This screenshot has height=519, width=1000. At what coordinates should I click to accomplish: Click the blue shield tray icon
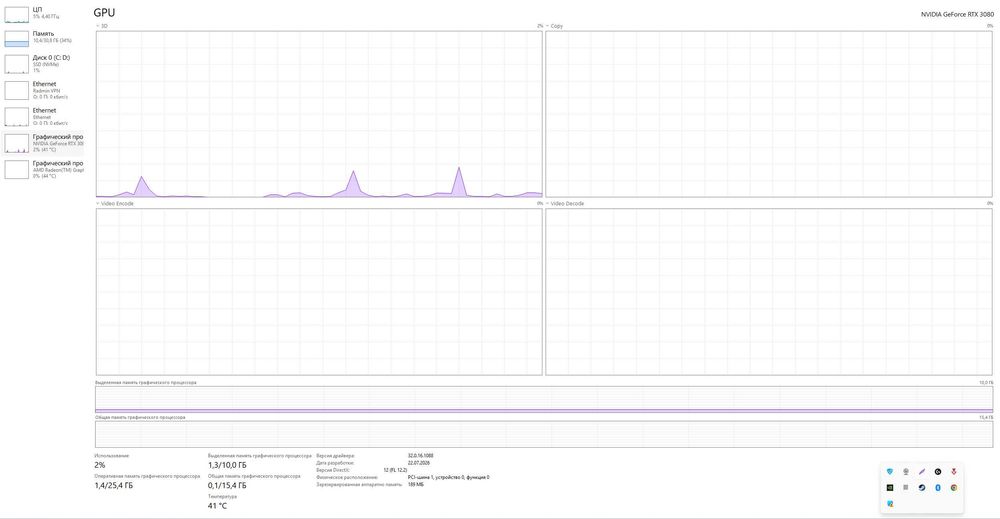890,472
